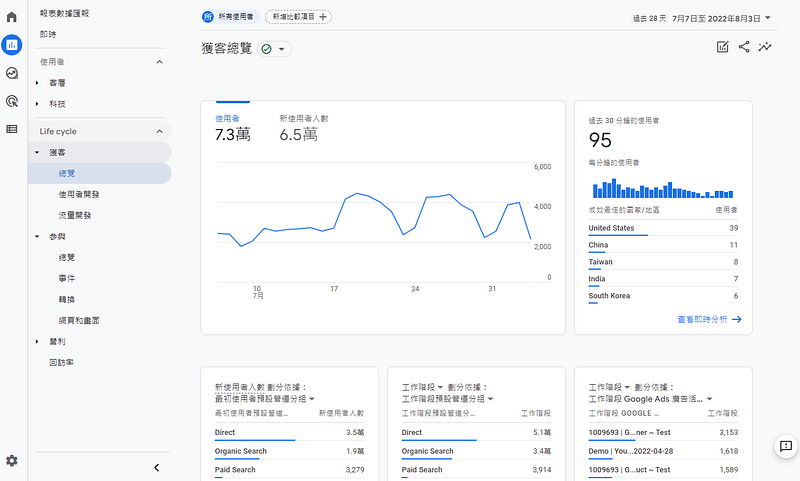The height and width of the screenshot is (481, 800).
Task: Click the campaign row showing 3,153
Action: [663, 433]
